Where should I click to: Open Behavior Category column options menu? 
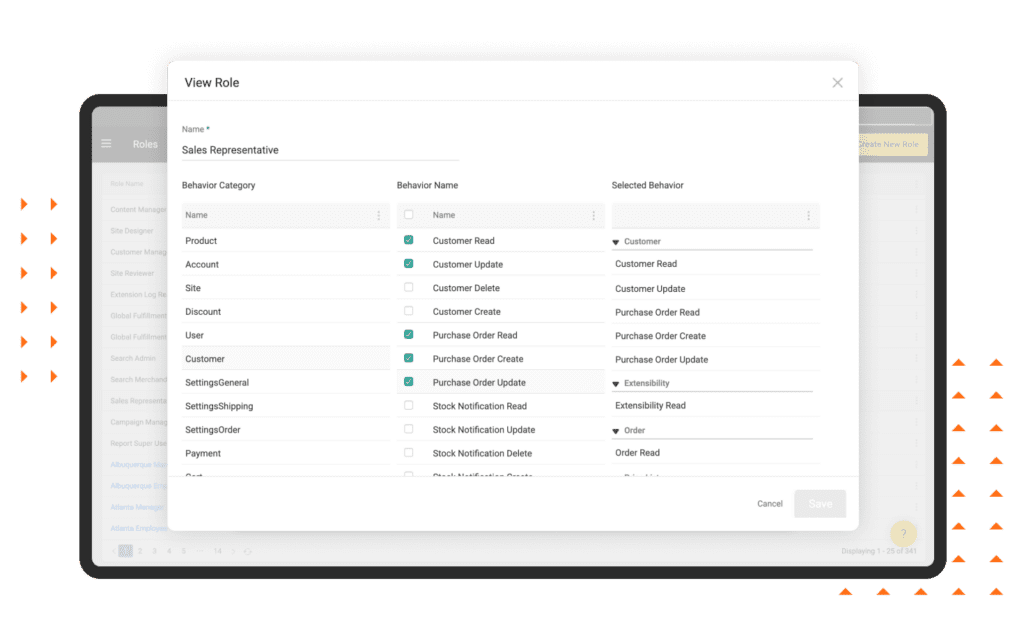tap(378, 215)
